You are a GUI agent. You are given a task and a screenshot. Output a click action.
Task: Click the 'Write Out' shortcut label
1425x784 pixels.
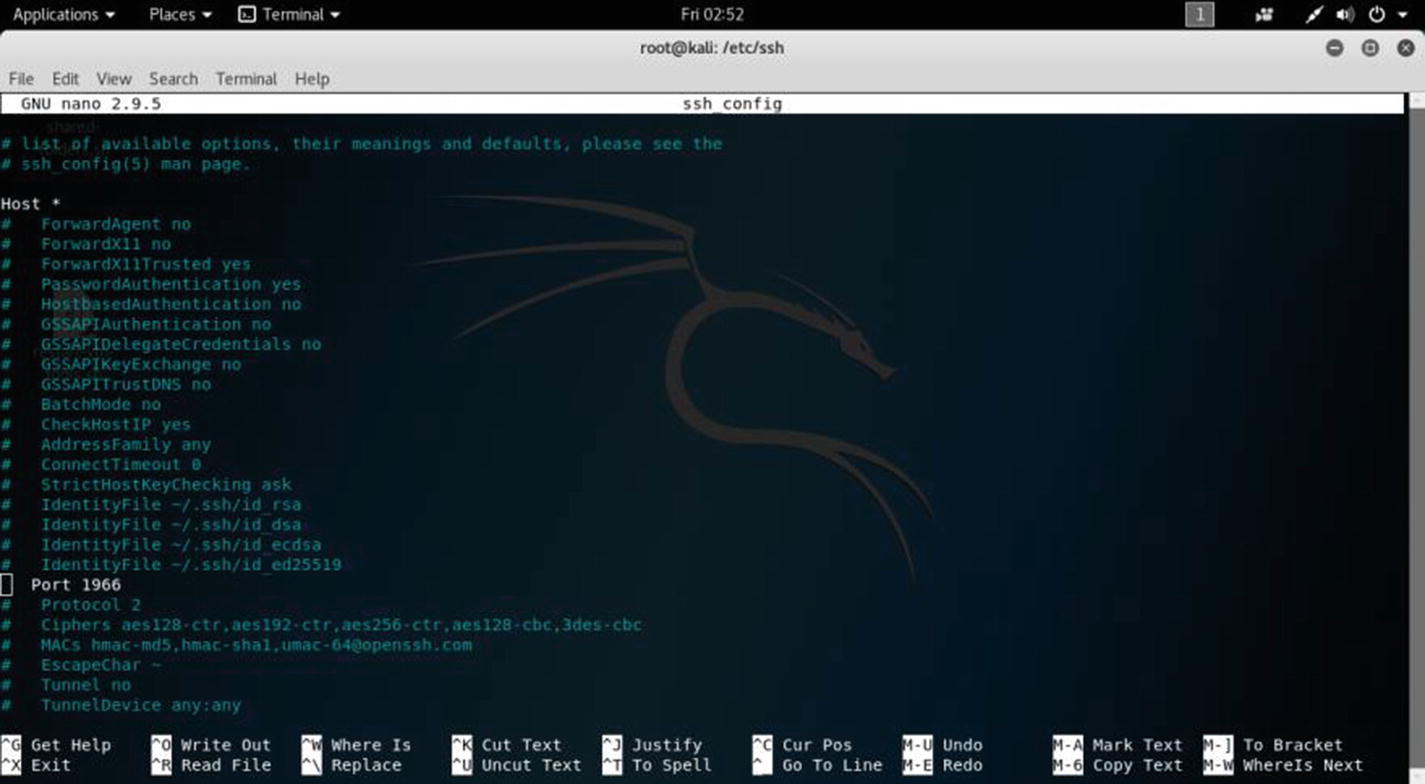[x=226, y=744]
